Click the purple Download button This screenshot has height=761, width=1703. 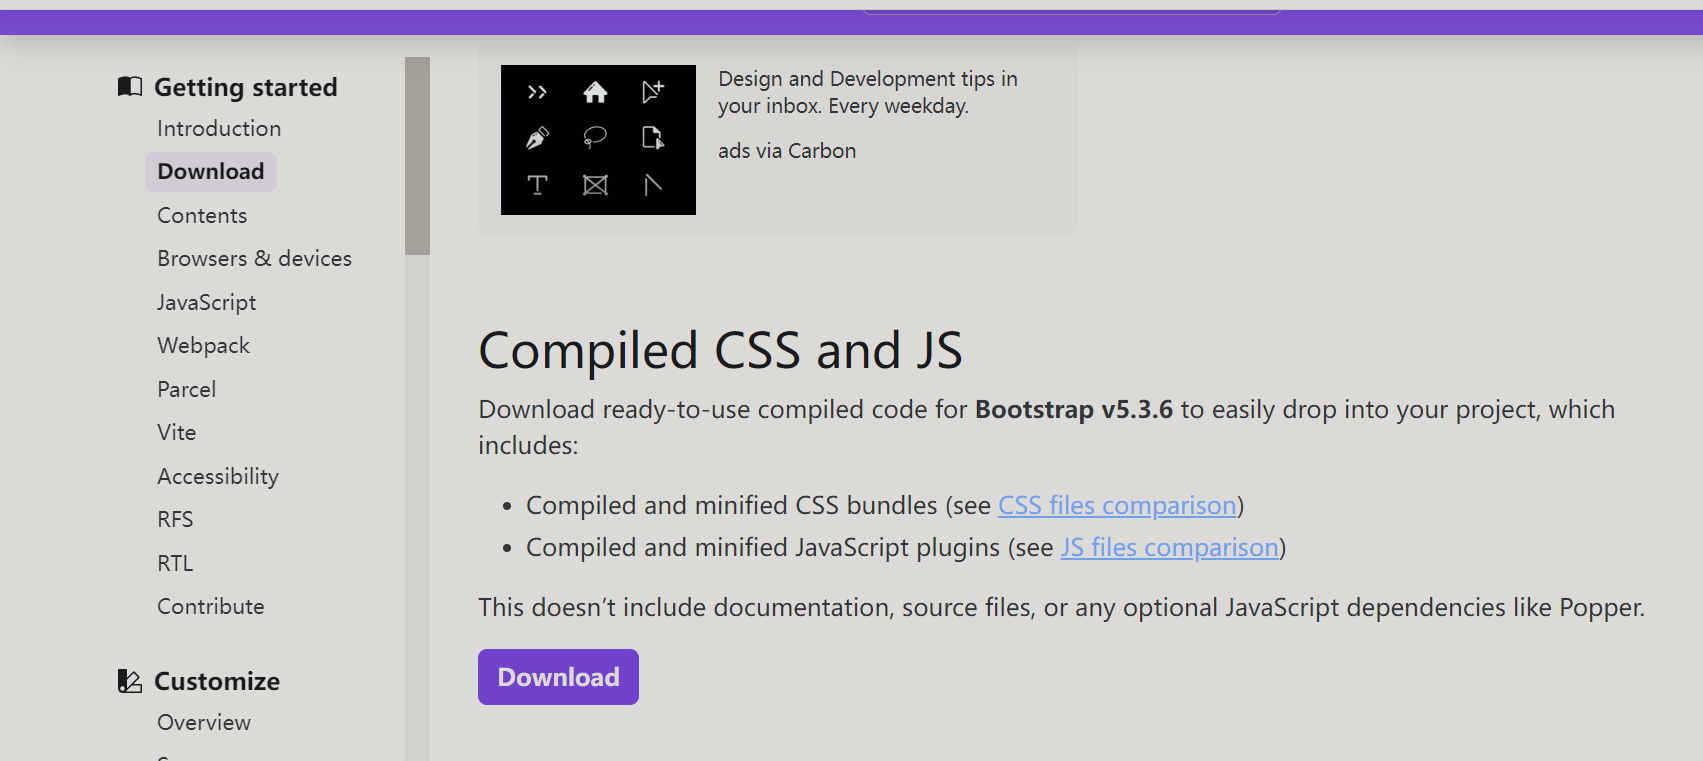pos(558,677)
